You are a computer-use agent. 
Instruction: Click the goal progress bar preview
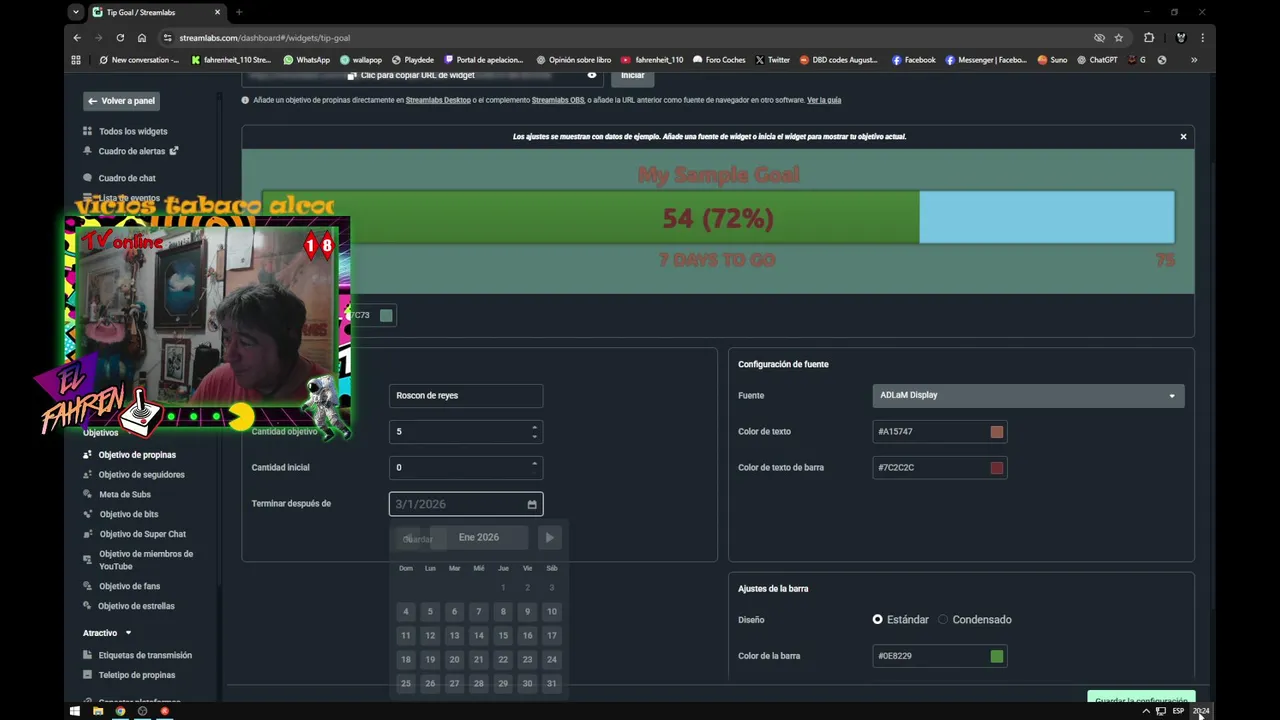pyautogui.click(x=718, y=217)
